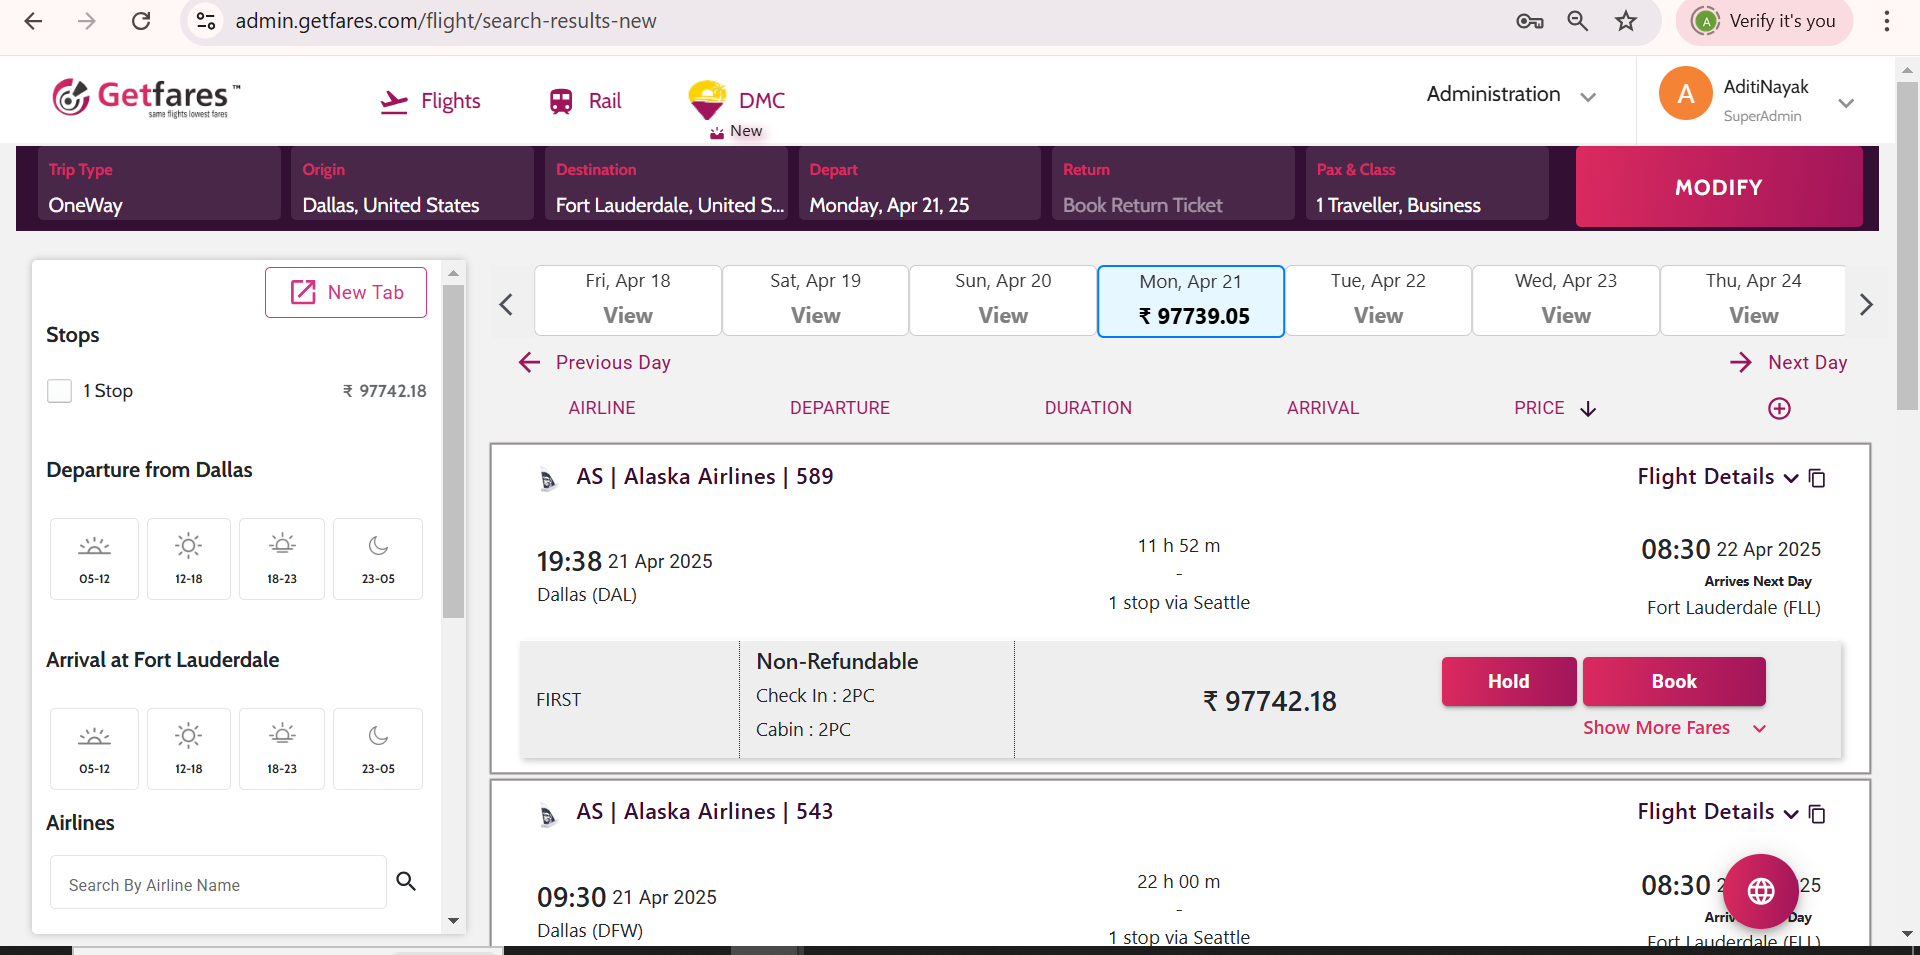Image resolution: width=1920 pixels, height=955 pixels.
Task: Open the Administration dropdown
Action: pos(1510,95)
